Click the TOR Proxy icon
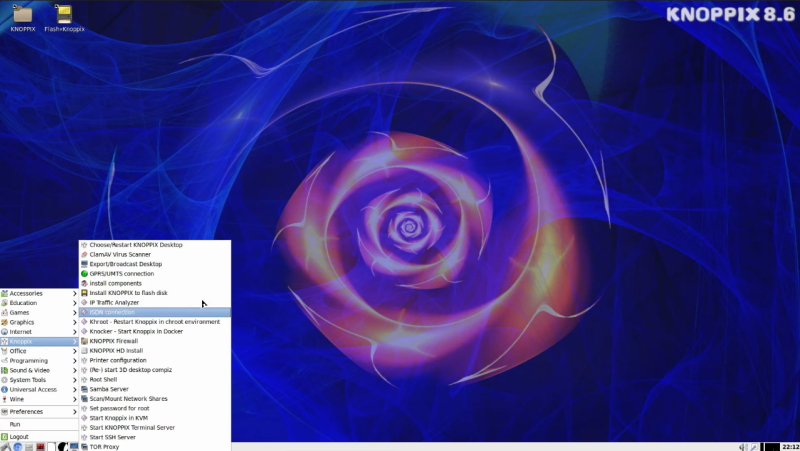Viewport: 800px width, 451px height. 84,446
